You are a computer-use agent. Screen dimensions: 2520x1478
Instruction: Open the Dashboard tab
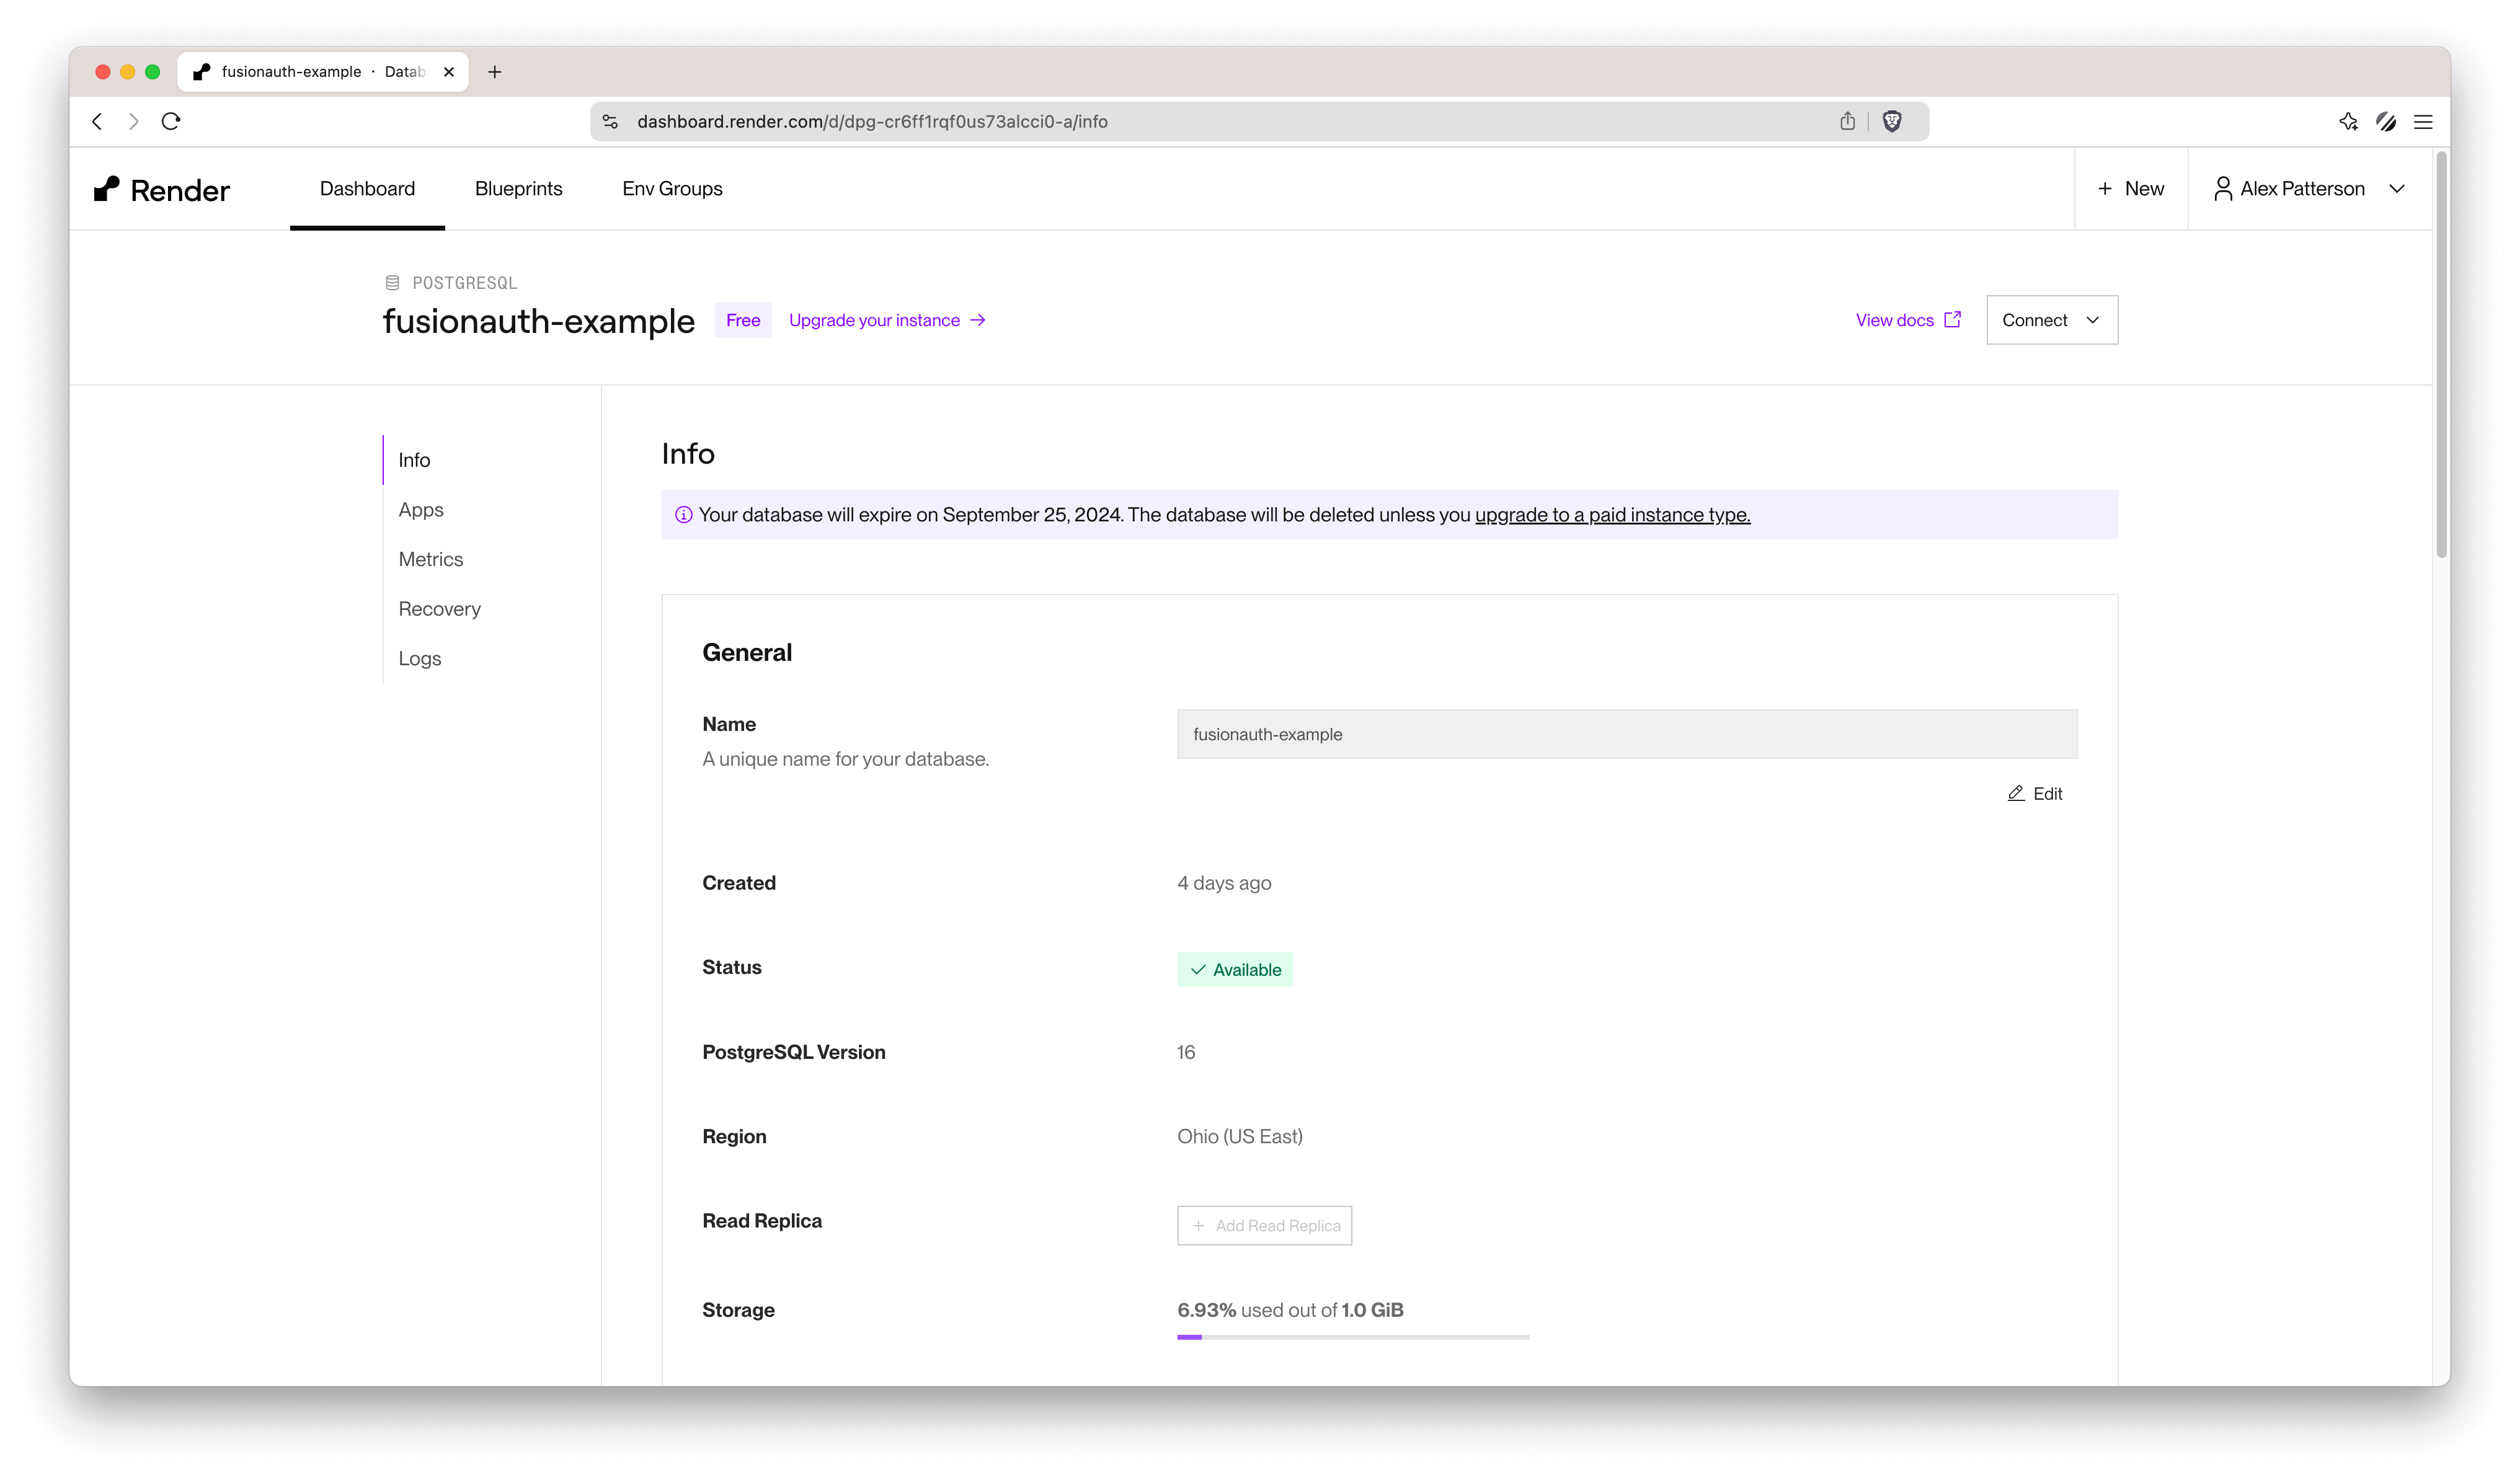[x=367, y=189]
